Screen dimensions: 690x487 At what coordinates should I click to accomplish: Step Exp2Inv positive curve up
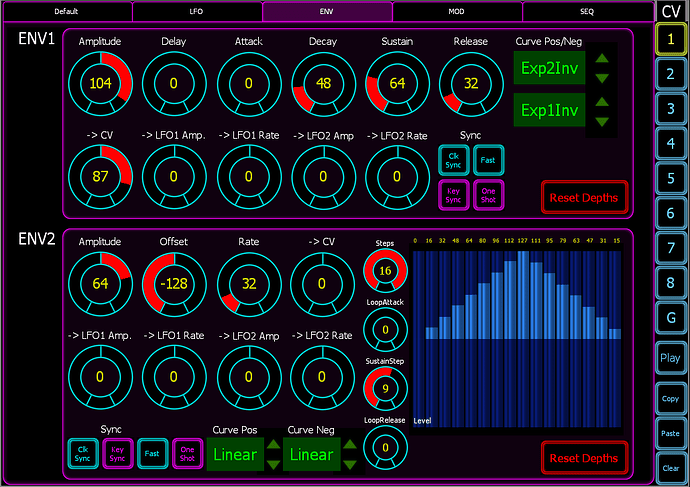tap(602, 59)
